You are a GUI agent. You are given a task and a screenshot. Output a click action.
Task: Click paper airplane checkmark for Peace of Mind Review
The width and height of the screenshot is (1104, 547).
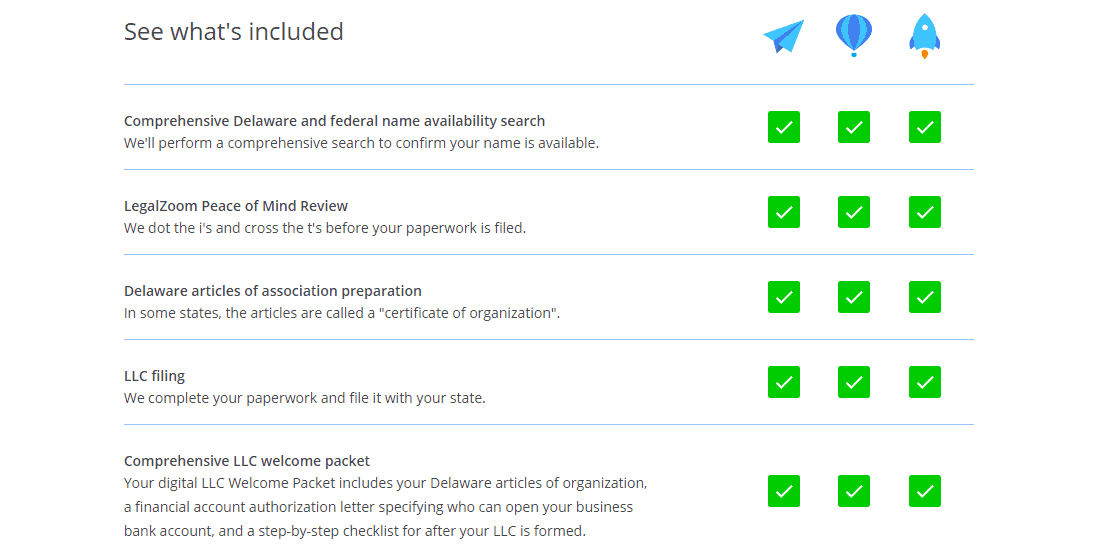pyautogui.click(x=784, y=212)
